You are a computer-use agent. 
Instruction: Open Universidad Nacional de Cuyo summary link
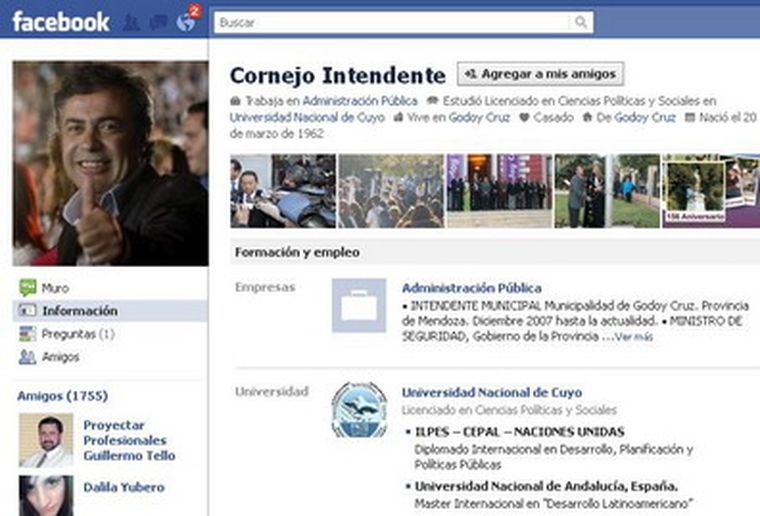point(307,117)
